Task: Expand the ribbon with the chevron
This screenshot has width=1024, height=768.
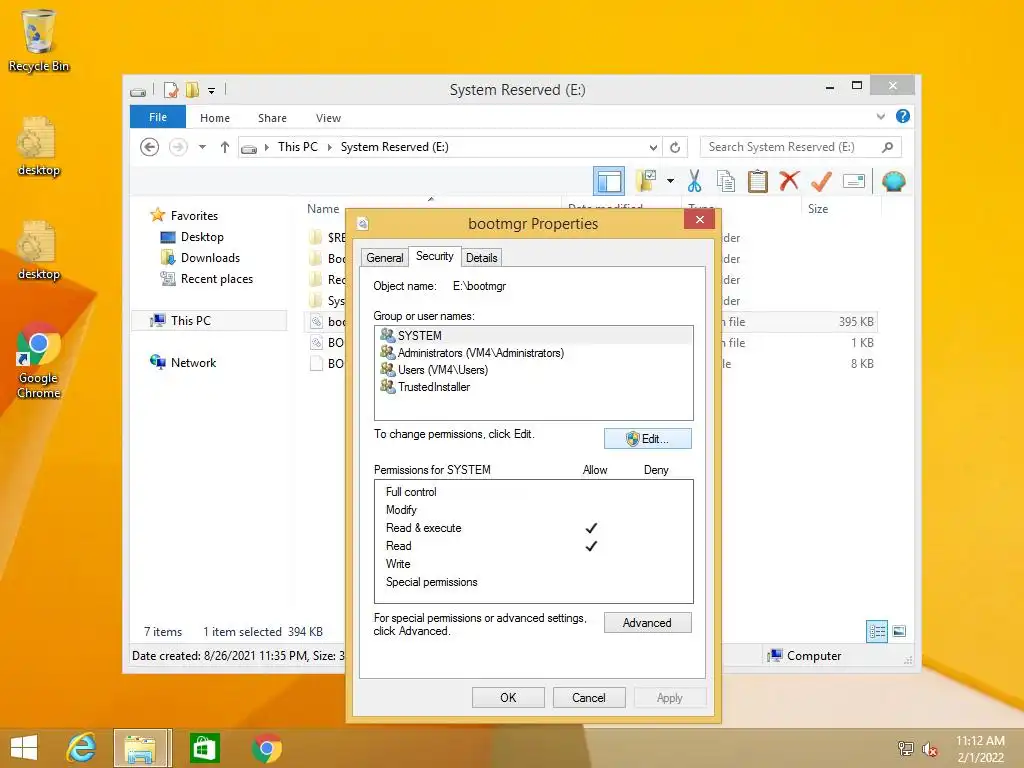Action: pyautogui.click(x=880, y=117)
